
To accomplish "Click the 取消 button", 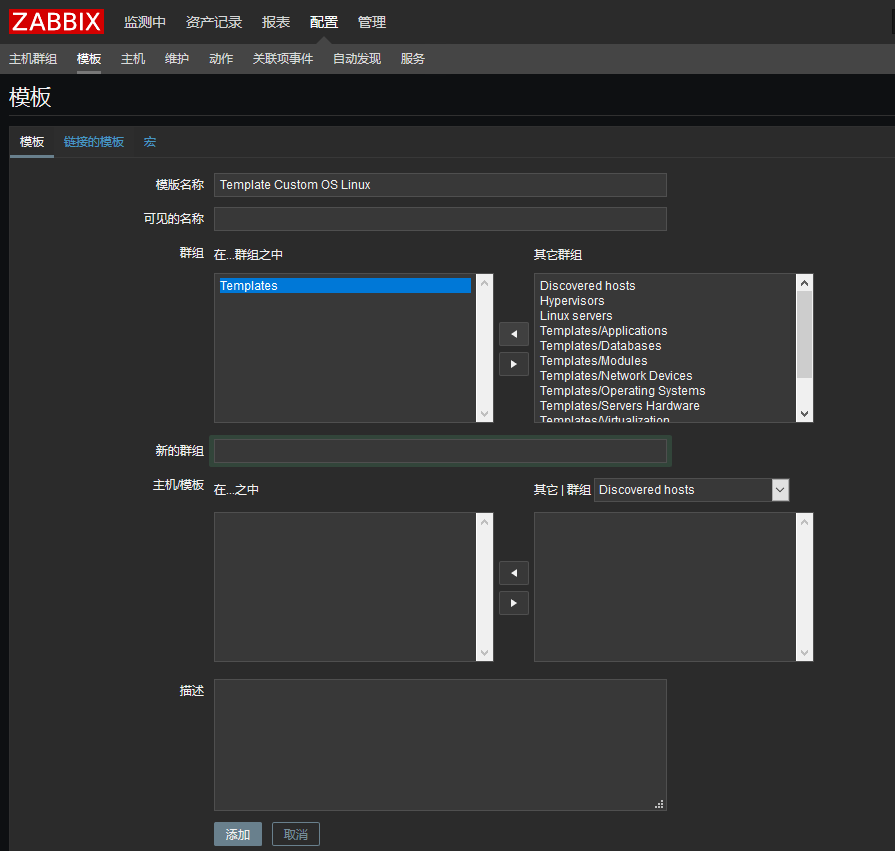I will point(296,834).
